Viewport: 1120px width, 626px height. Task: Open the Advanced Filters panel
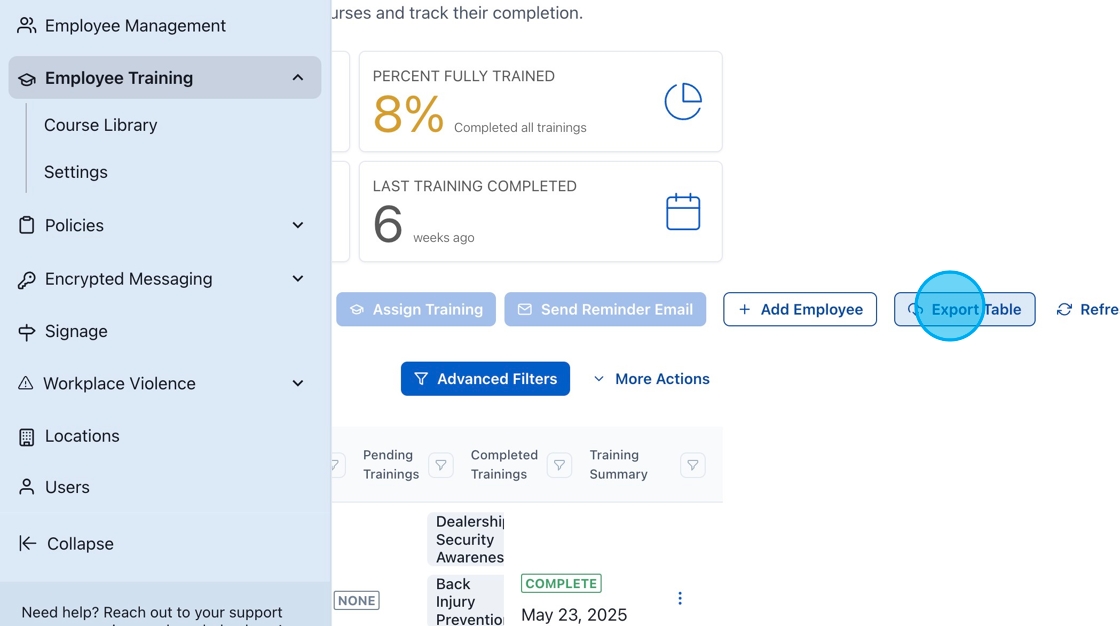tap(485, 379)
